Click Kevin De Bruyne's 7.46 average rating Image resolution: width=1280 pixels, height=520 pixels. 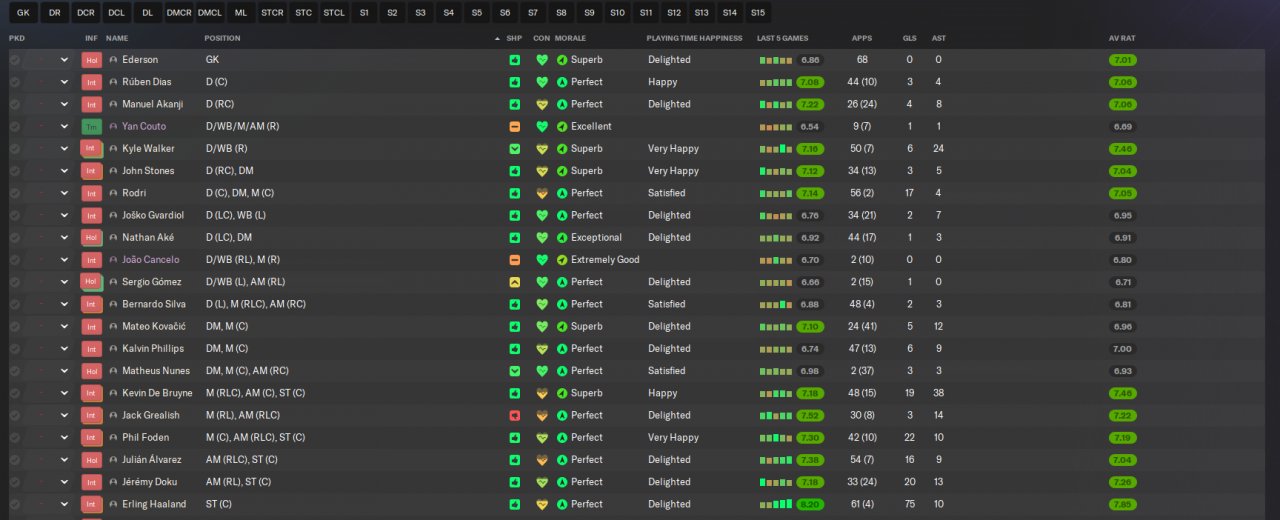(x=1122, y=394)
